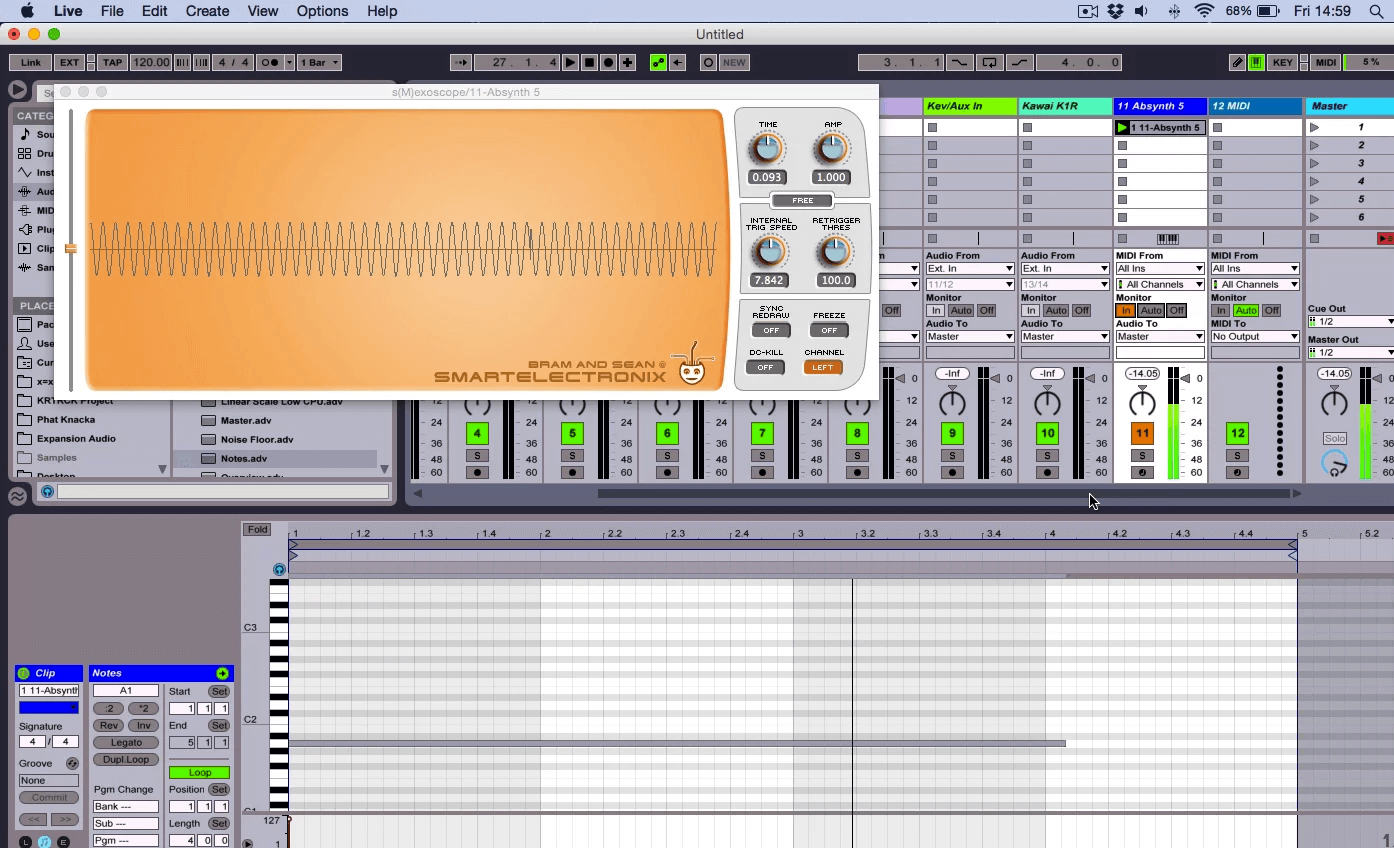Viewport: 1394px width, 848px height.
Task: Click the blue clip color swatch
Action: pyautogui.click(x=48, y=707)
